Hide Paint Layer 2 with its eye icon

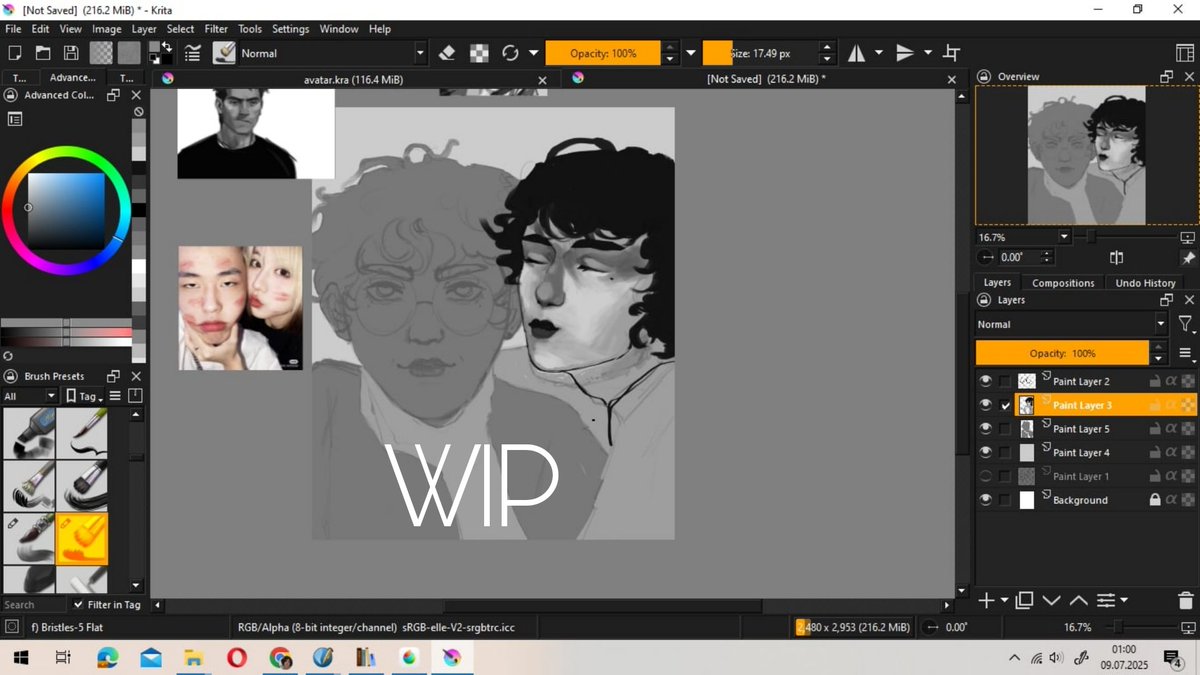tap(986, 381)
